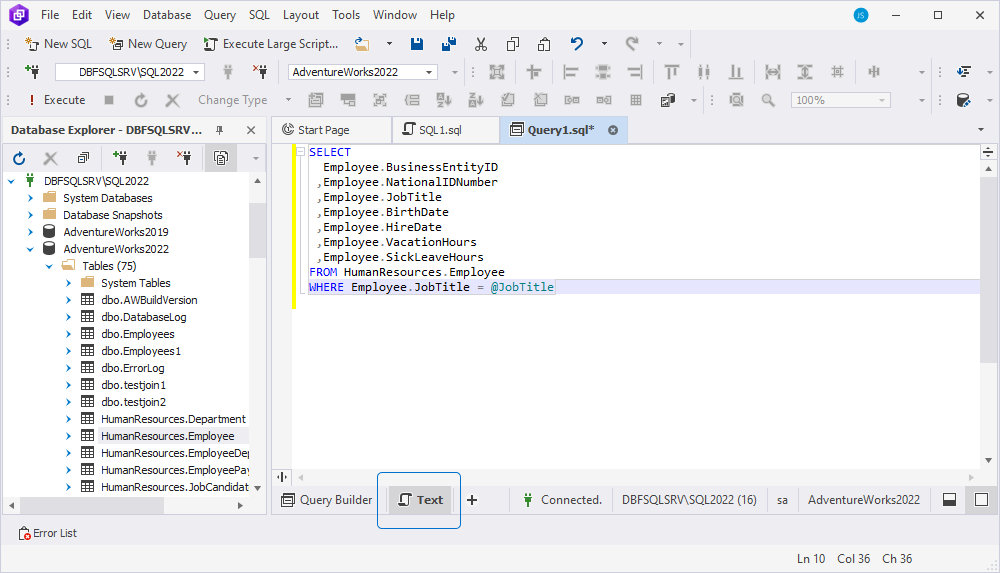Click the Copy icon in toolbar
The height and width of the screenshot is (573, 1000).
513,44
